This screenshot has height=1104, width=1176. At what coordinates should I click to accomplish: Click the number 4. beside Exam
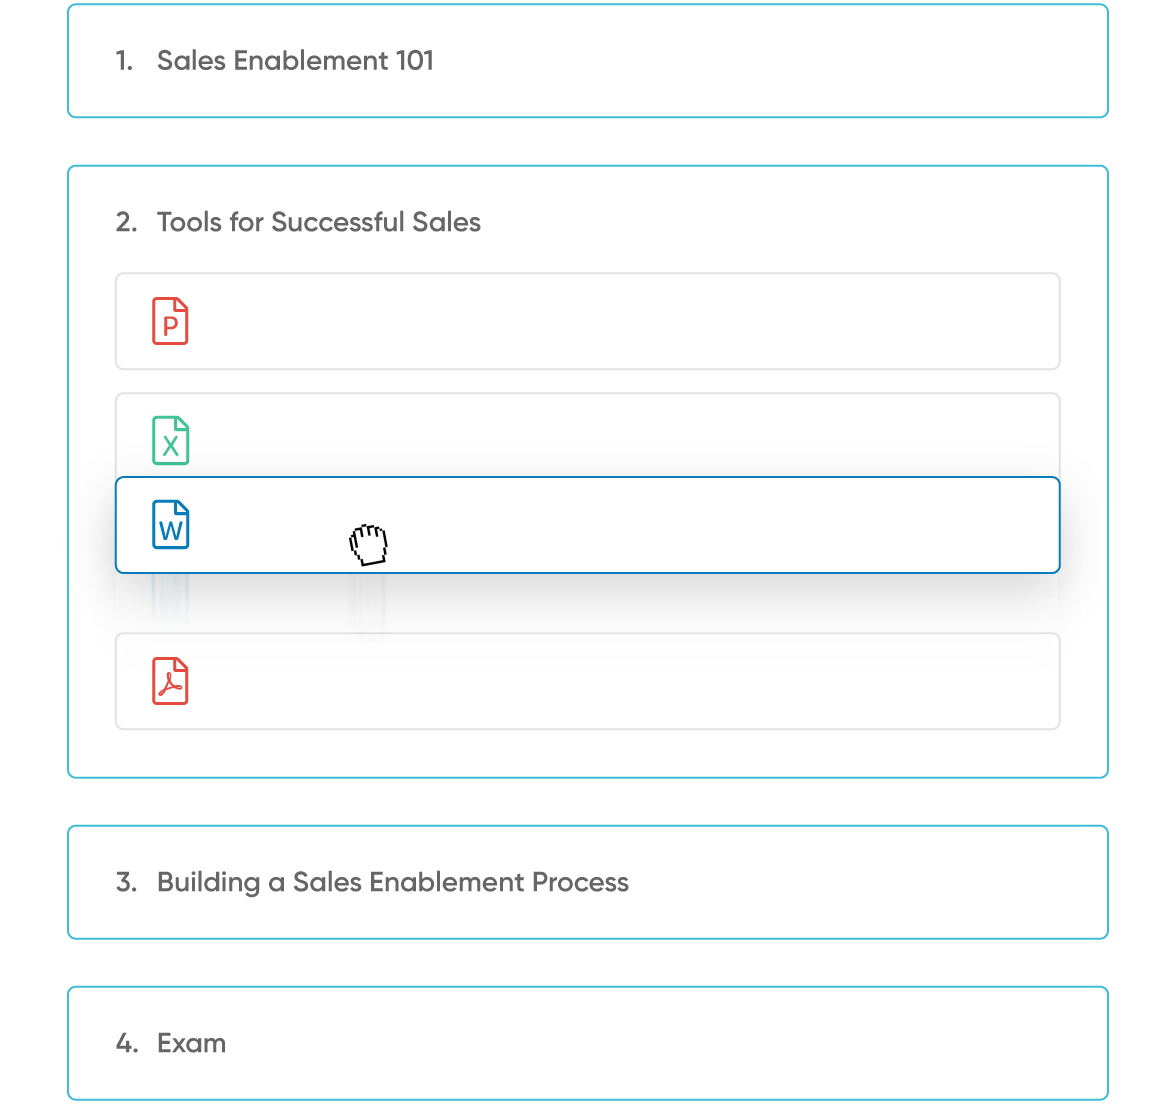coord(127,1043)
